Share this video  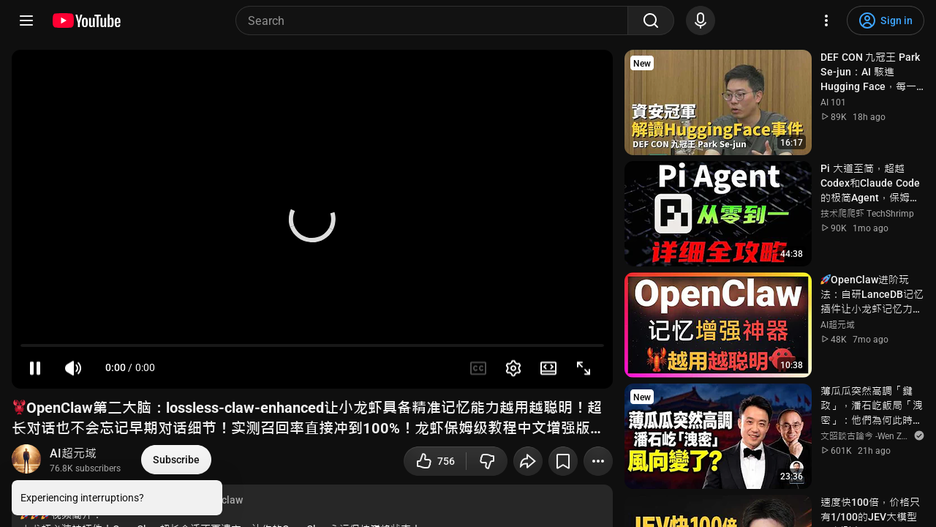pos(528,461)
